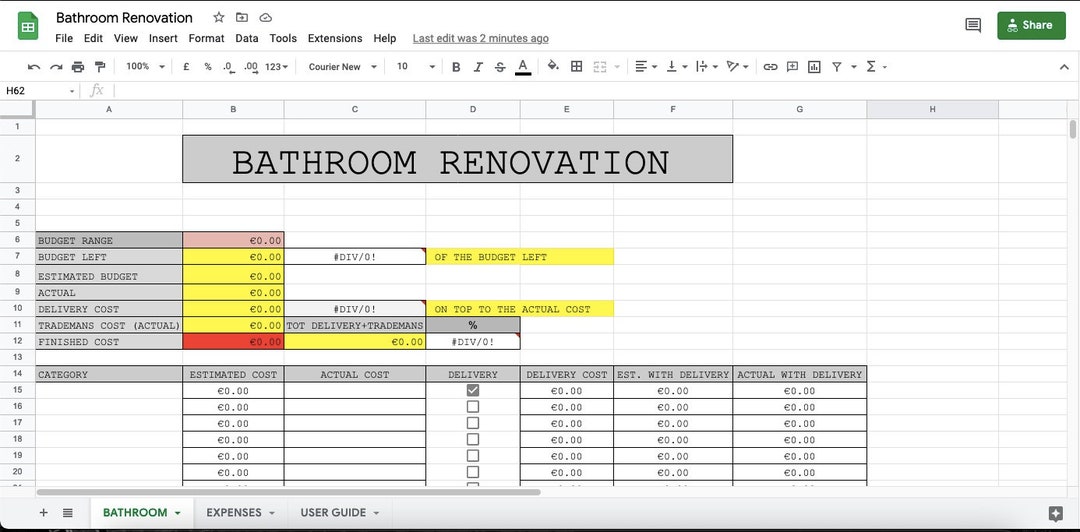The image size is (1080, 532).
Task: Open the font size 10 dropdown
Action: click(416, 67)
